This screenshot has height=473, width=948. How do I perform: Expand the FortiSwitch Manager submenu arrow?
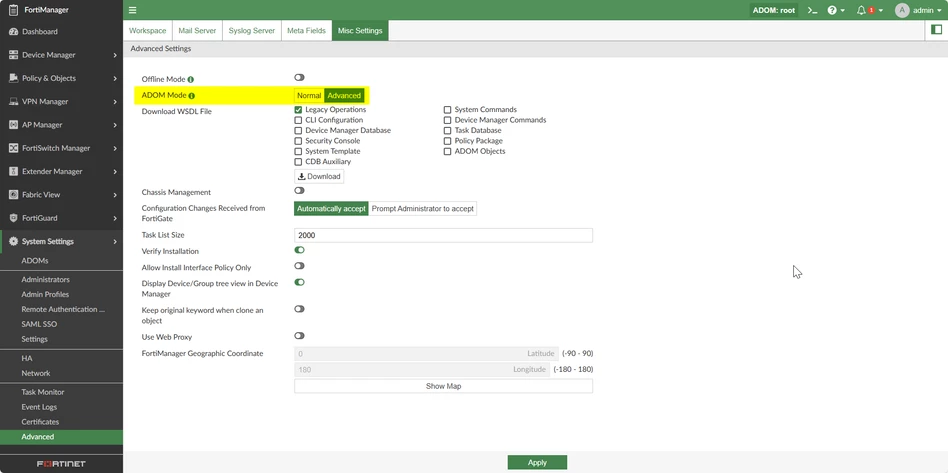point(115,148)
